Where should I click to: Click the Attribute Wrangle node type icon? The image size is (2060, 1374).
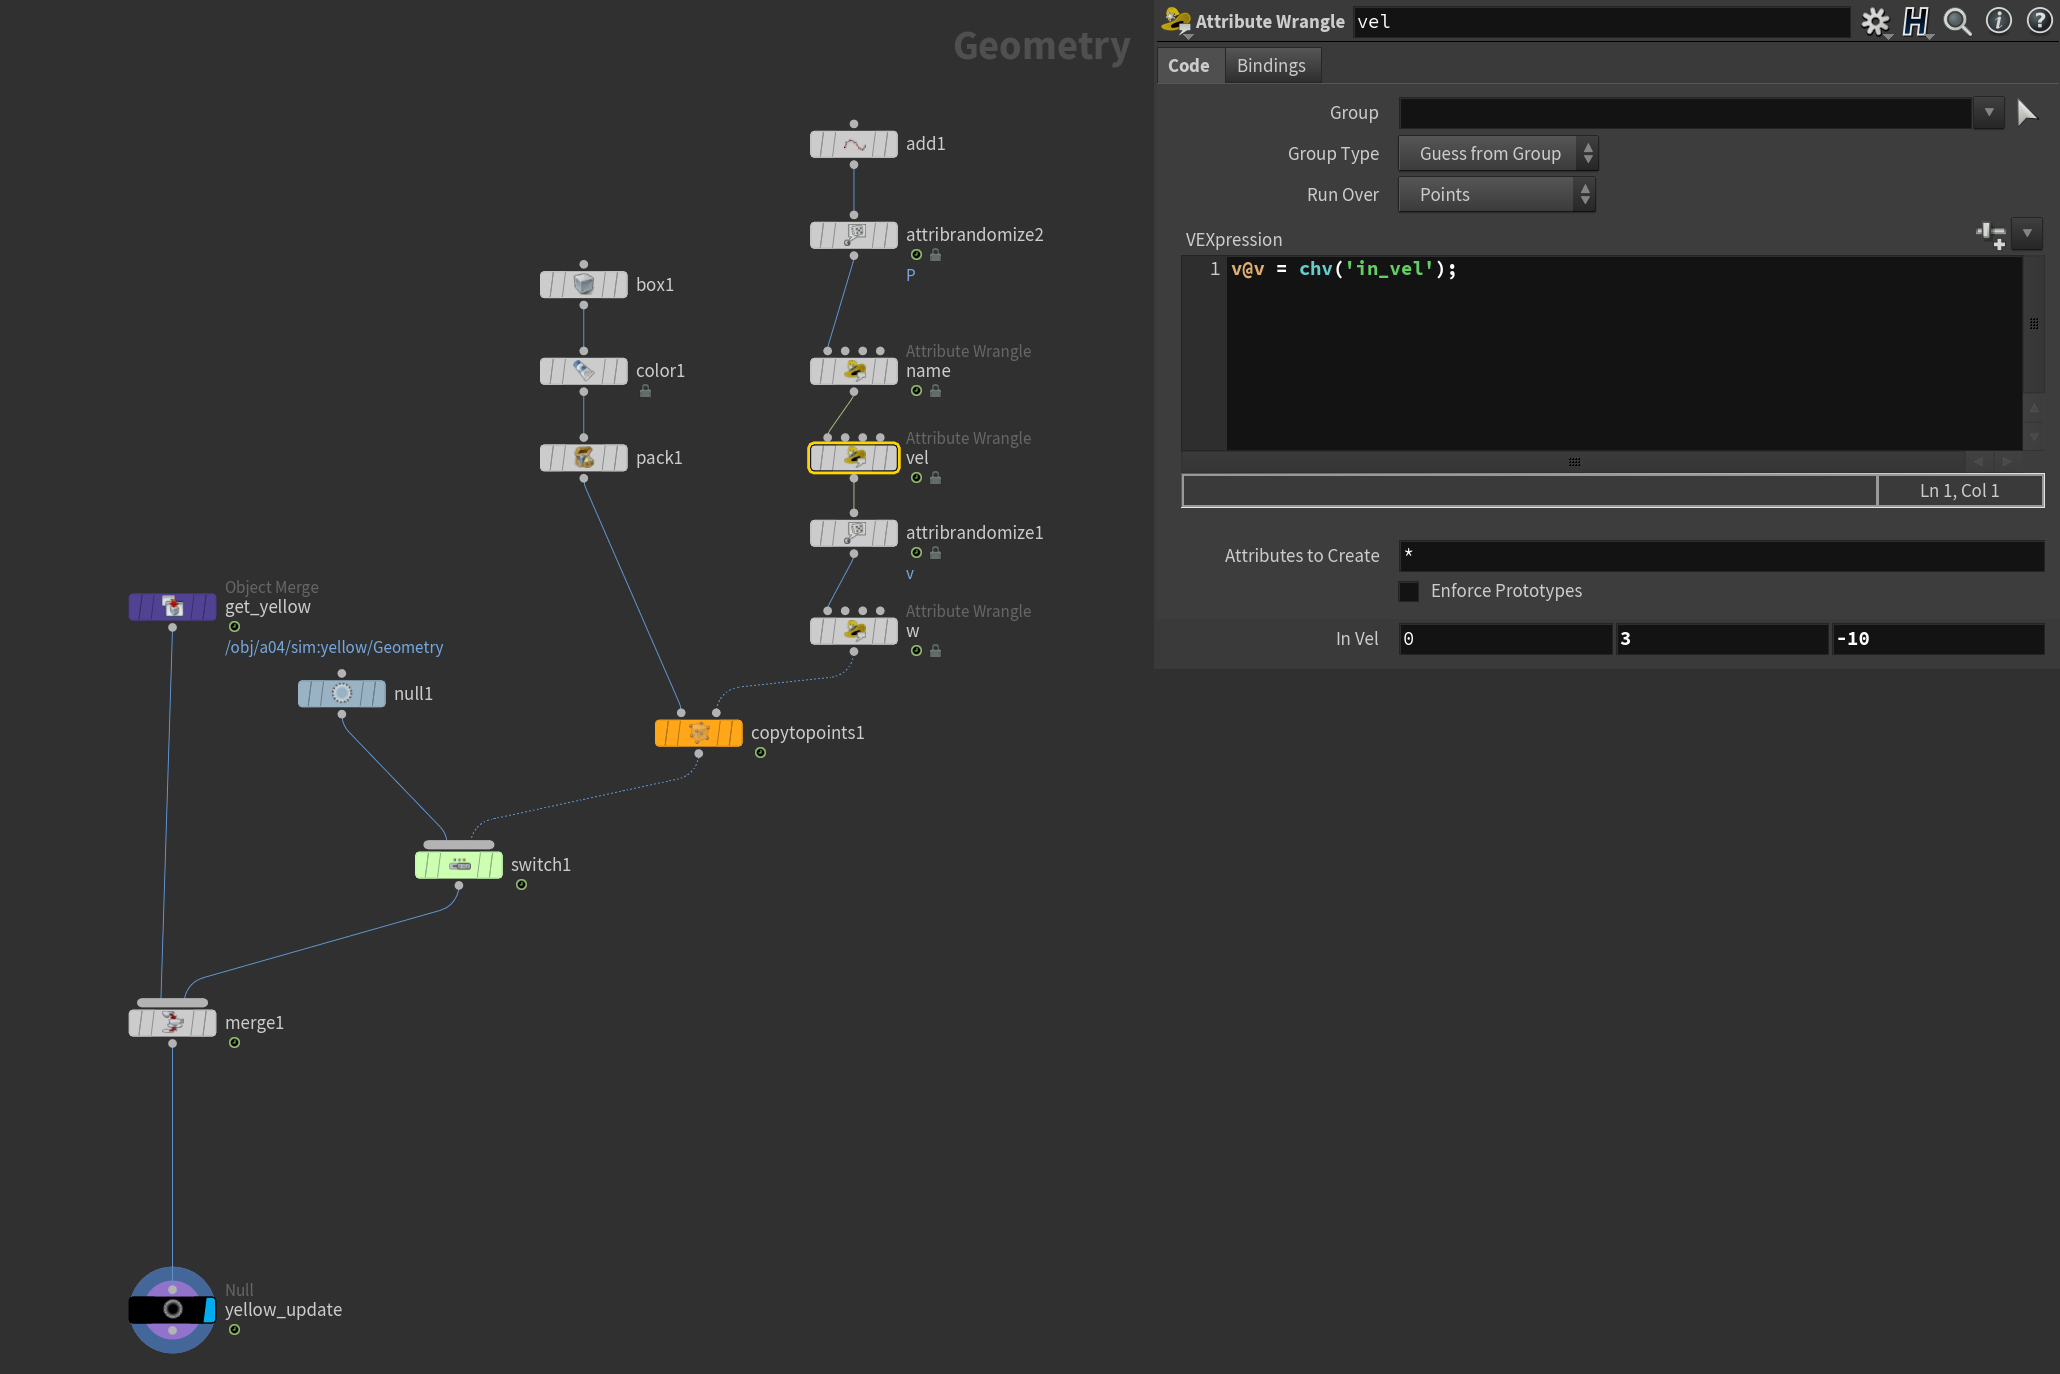(x=1176, y=22)
